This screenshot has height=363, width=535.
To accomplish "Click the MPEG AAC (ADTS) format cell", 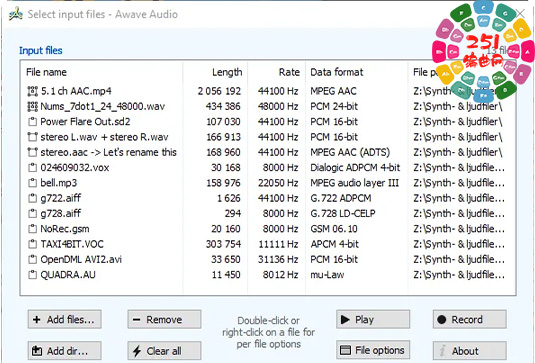I will coord(350,153).
